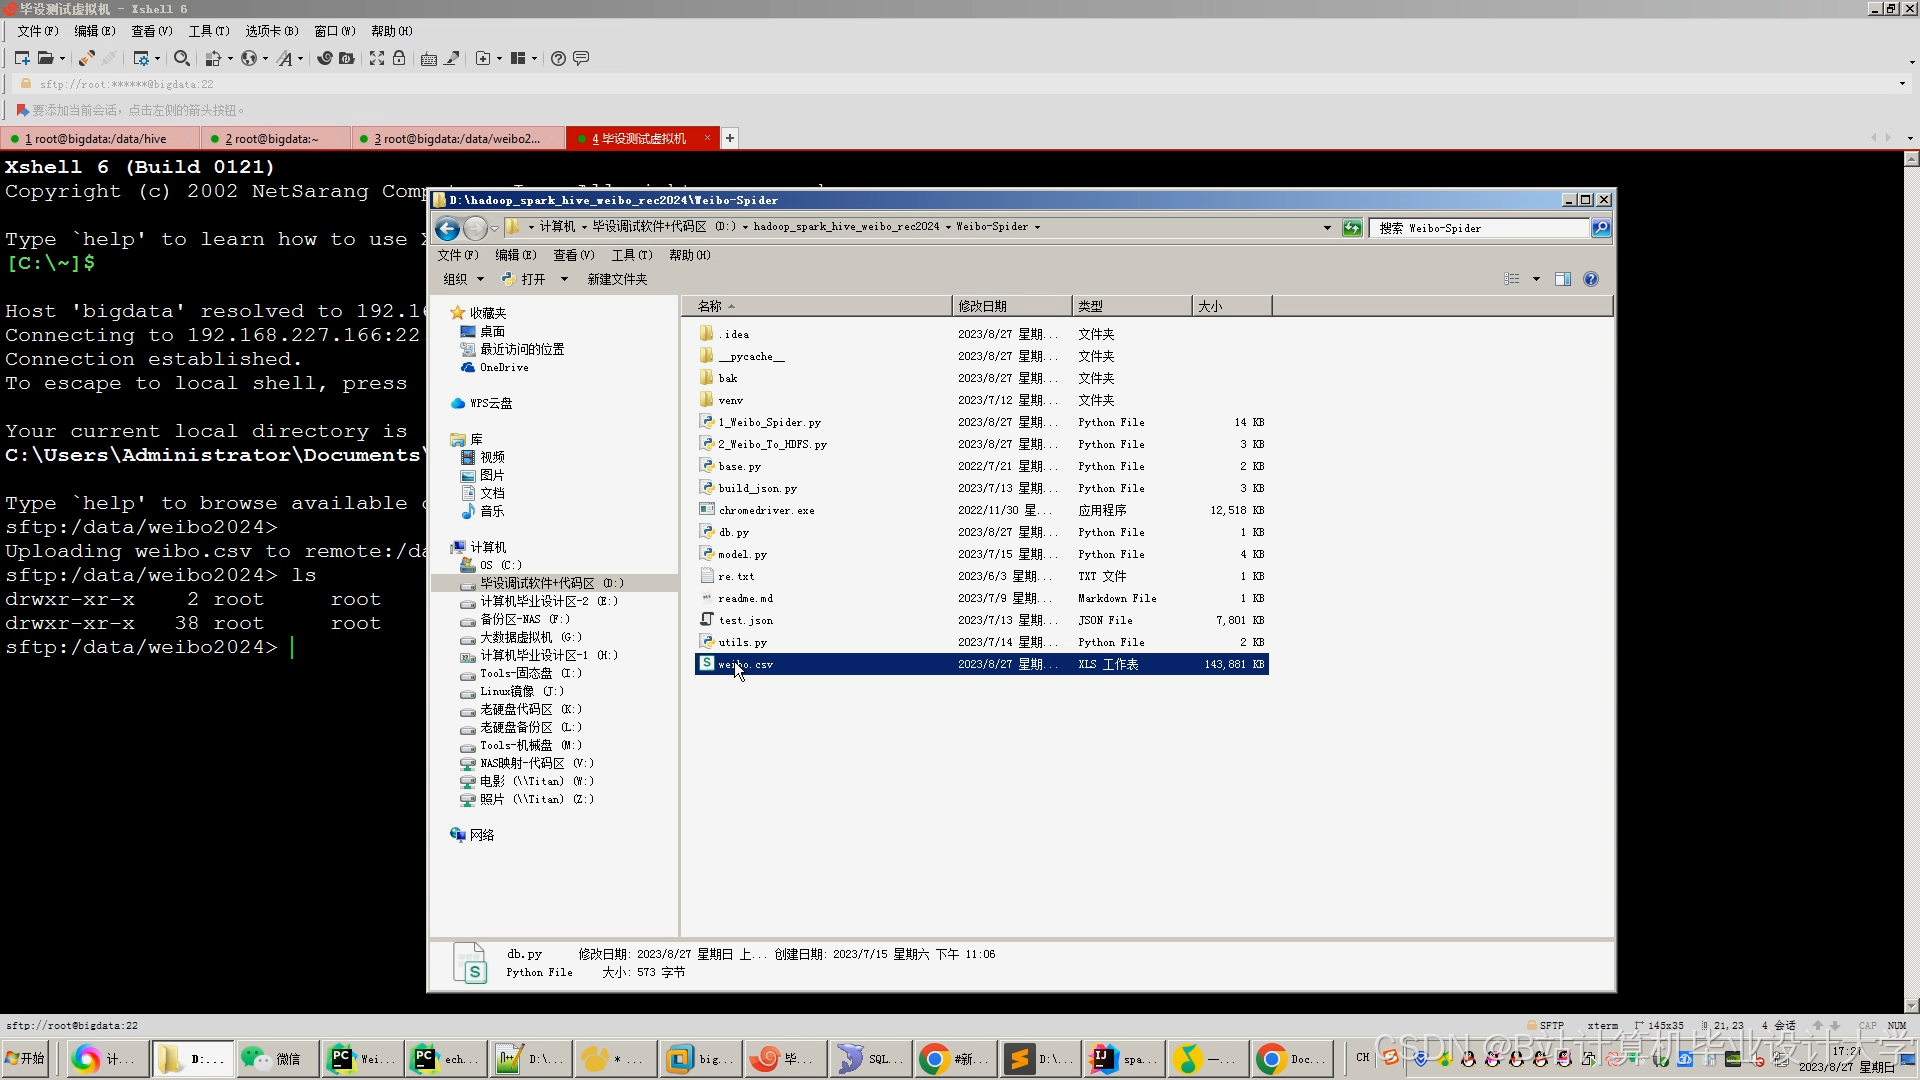This screenshot has width=1920, height=1080.
Task: Select the 备份区-NAS (F:) drive in tree
Action: [524, 619]
